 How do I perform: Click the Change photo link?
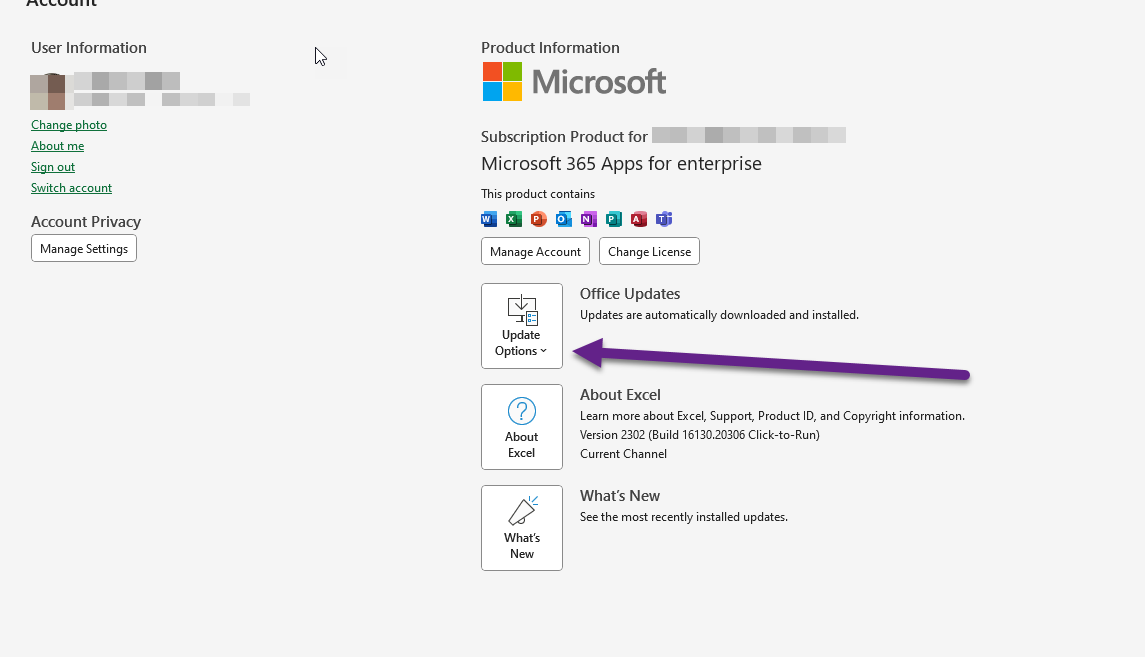tap(69, 125)
